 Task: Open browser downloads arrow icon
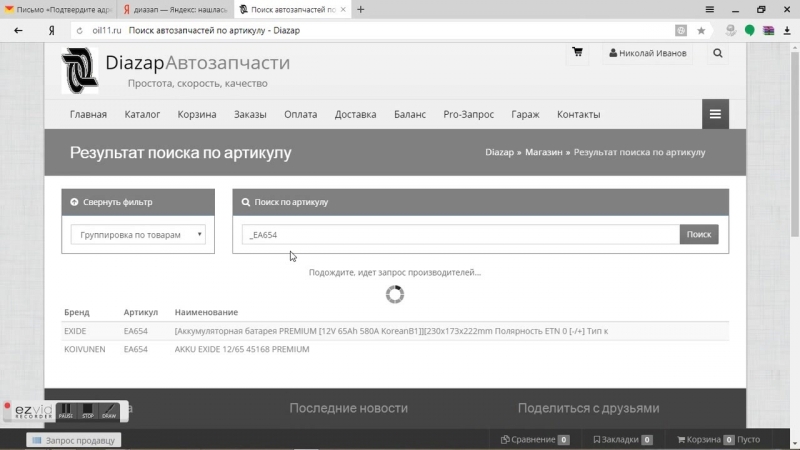click(x=787, y=31)
